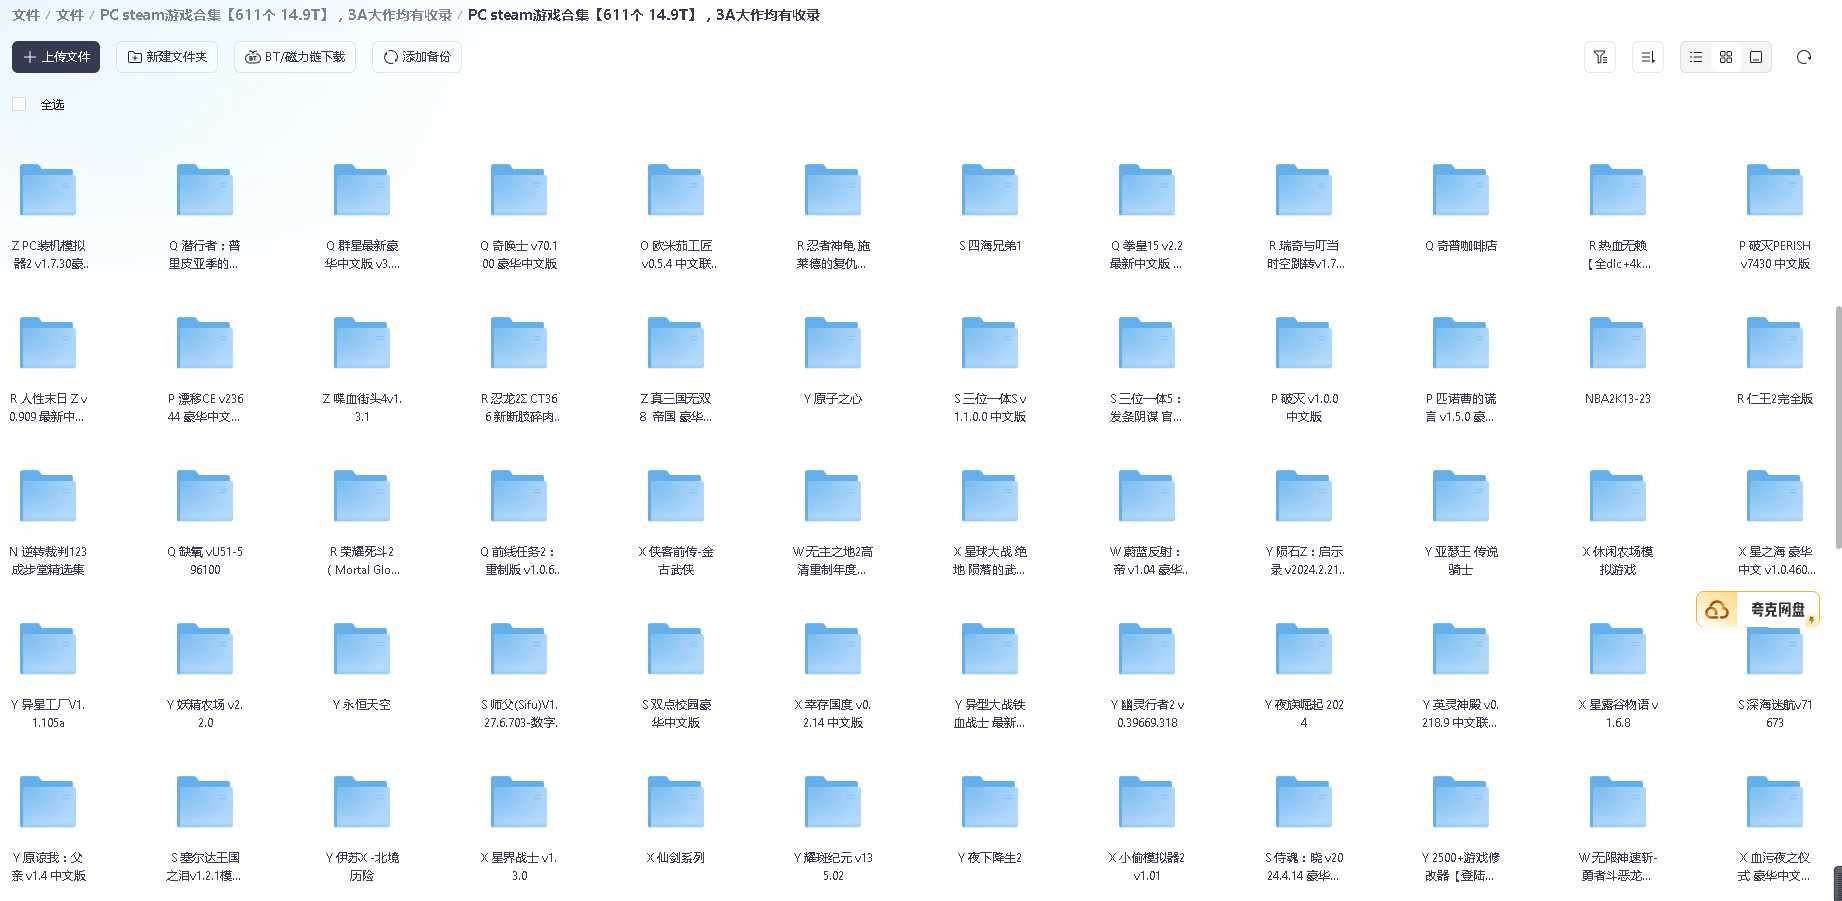This screenshot has width=1842, height=901.
Task: Select folder name X 仙剑系列
Action: coord(676,857)
